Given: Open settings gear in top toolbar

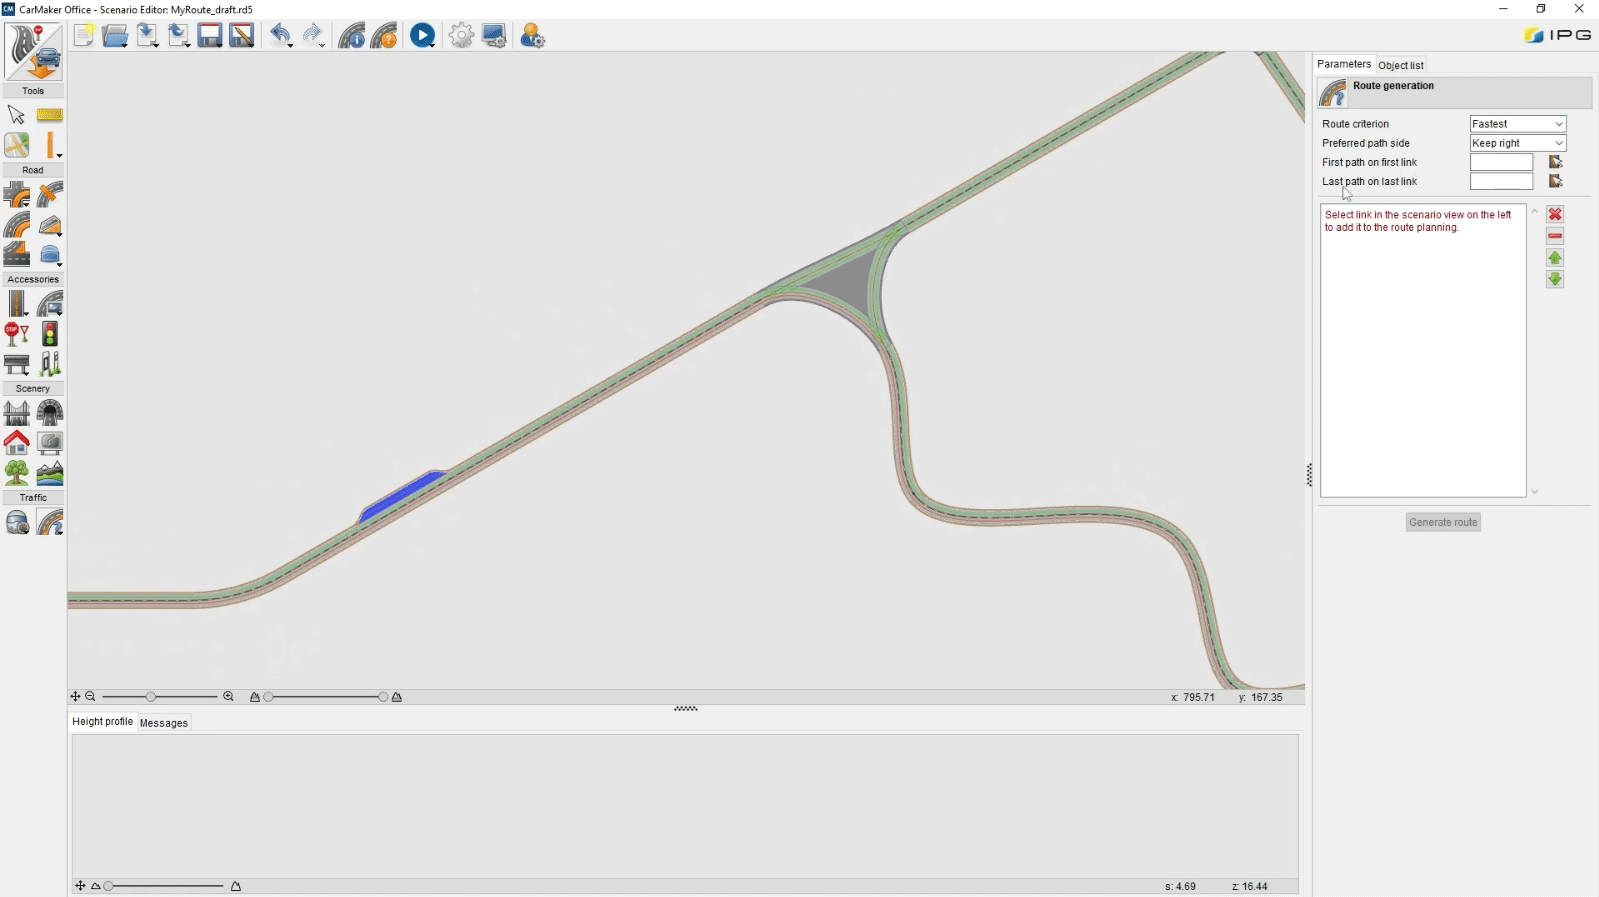Looking at the screenshot, I should click(461, 36).
